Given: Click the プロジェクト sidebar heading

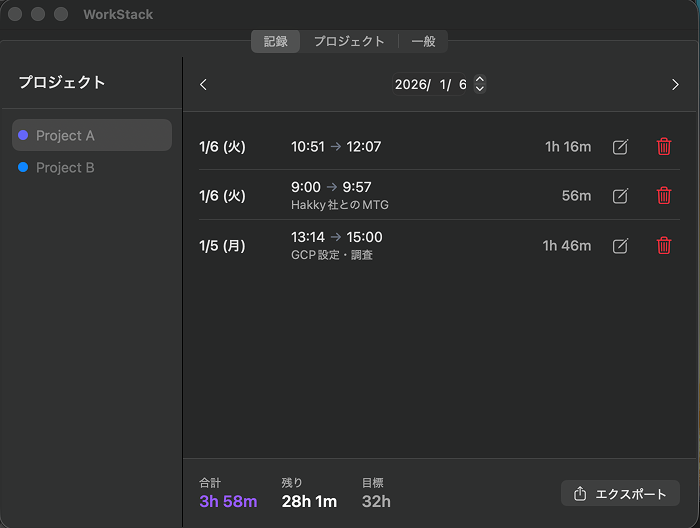Looking at the screenshot, I should pos(62,82).
